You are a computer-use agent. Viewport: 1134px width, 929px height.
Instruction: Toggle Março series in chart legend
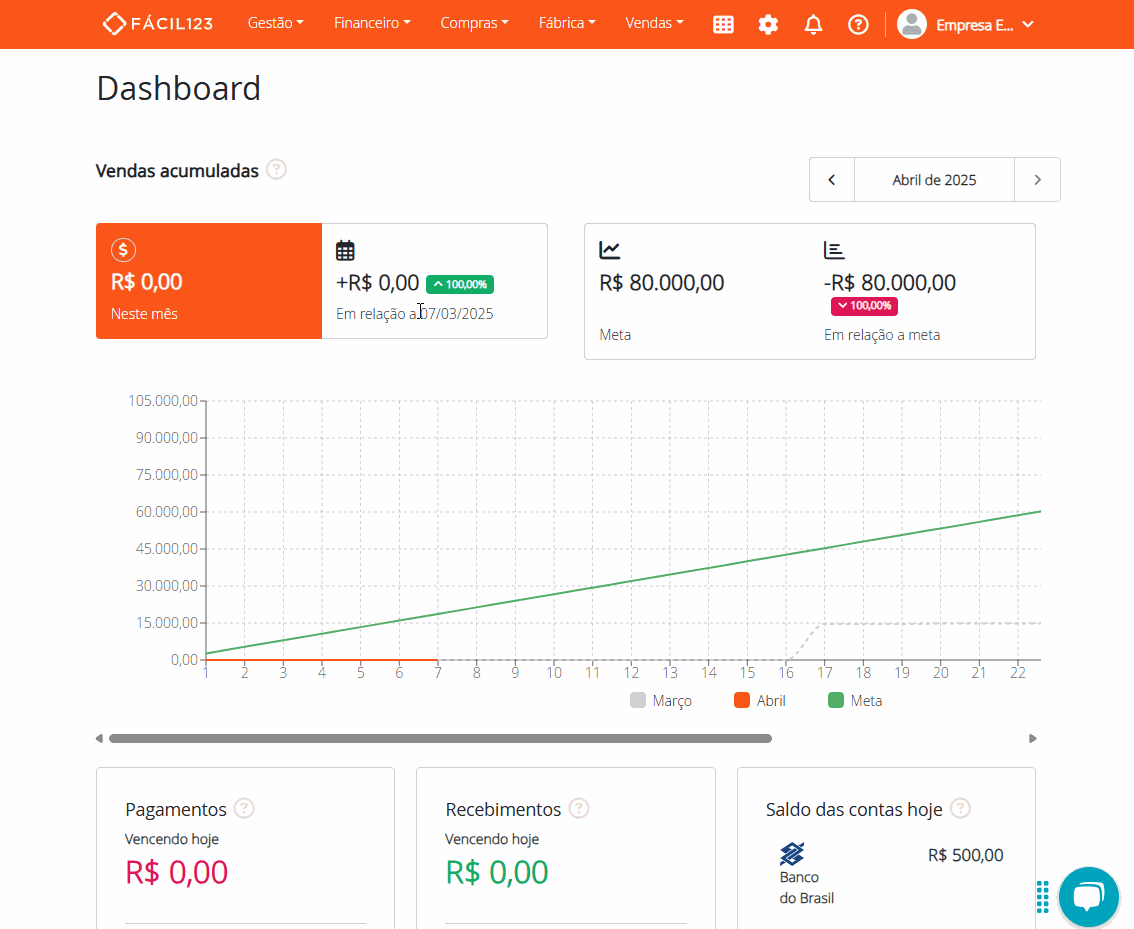(x=661, y=701)
